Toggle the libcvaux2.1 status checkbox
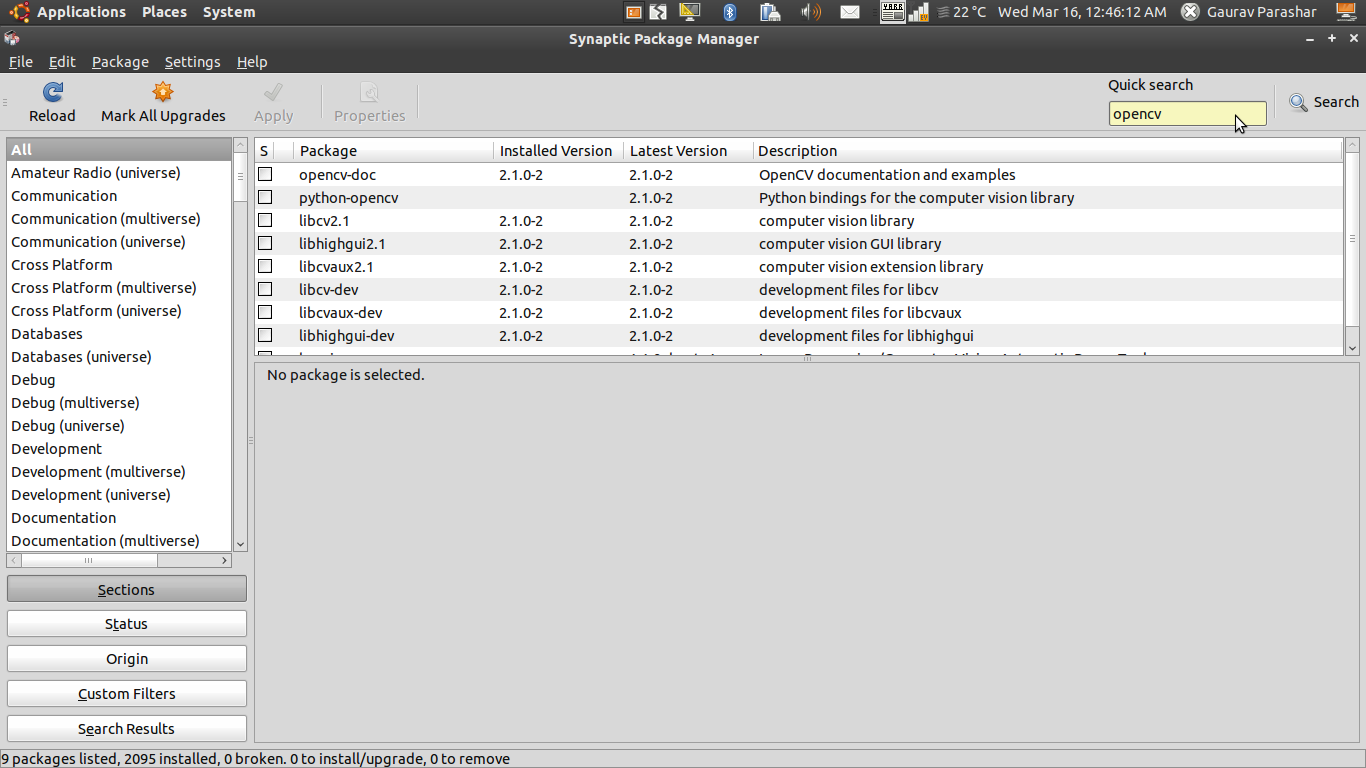Image resolution: width=1366 pixels, height=768 pixels. 265,266
